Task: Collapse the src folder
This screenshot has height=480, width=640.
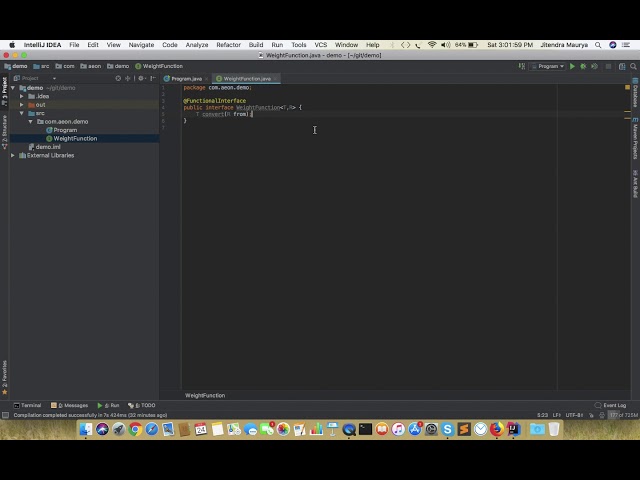Action: 22,113
